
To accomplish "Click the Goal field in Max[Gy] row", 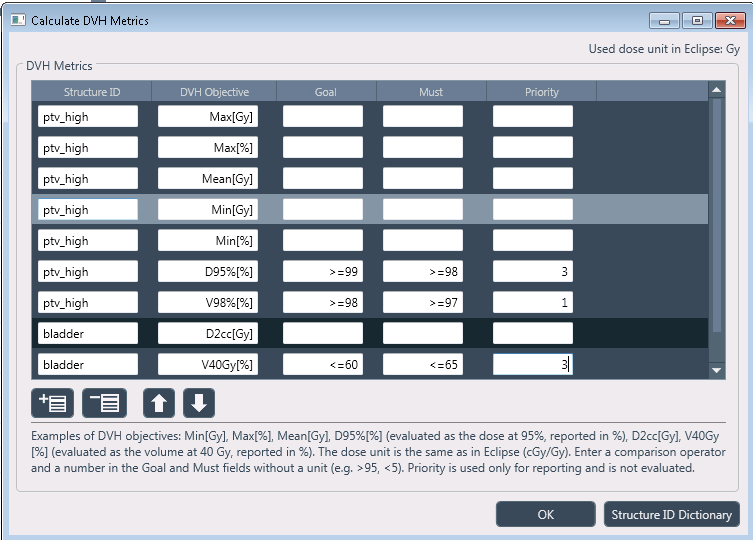I will pyautogui.click(x=323, y=117).
